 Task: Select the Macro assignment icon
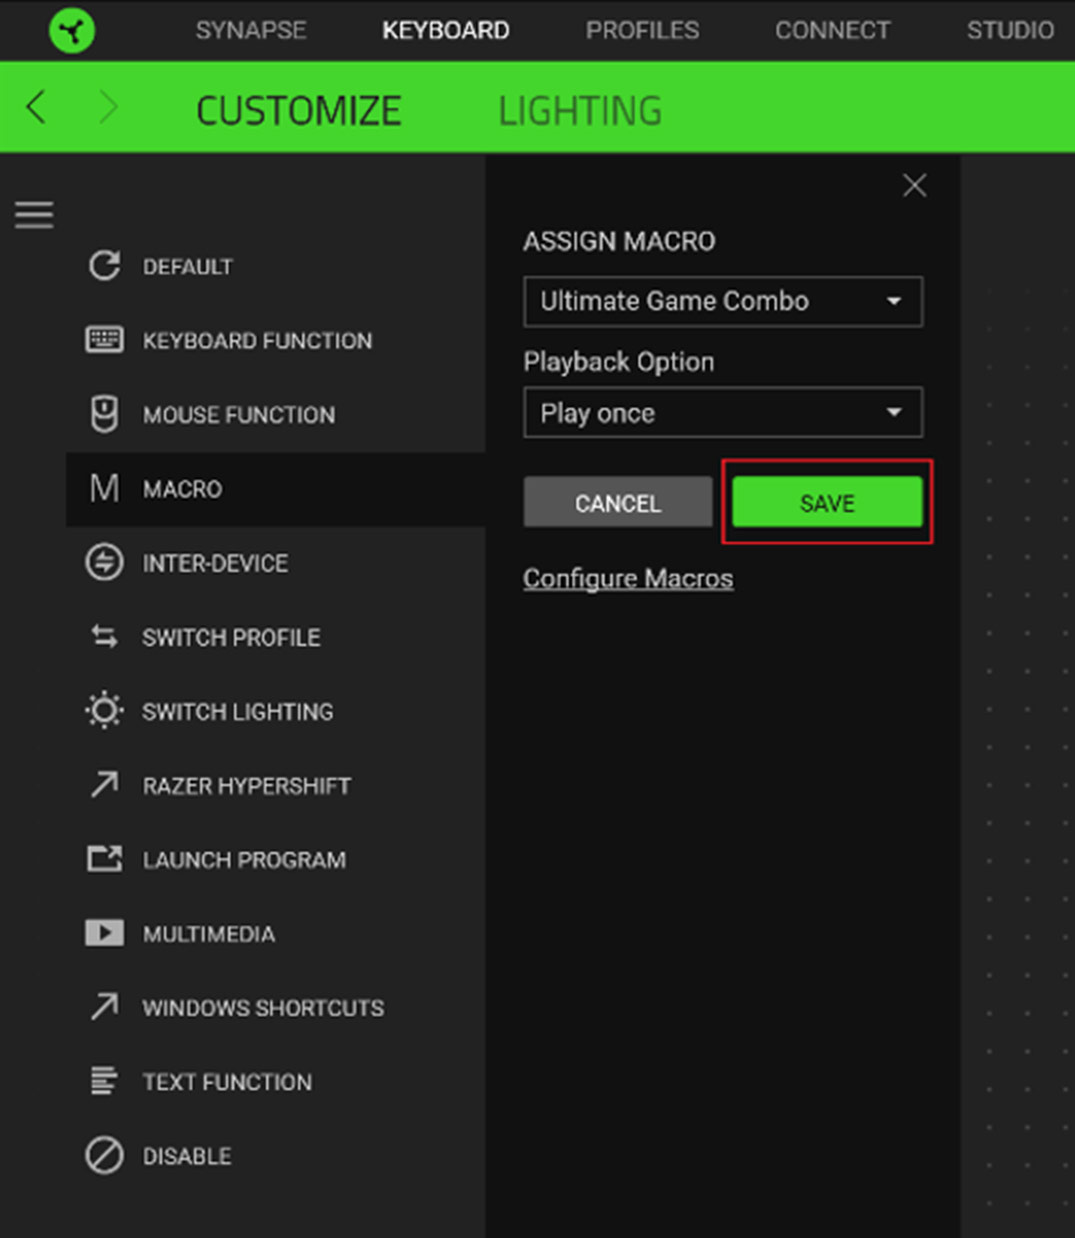click(x=104, y=489)
